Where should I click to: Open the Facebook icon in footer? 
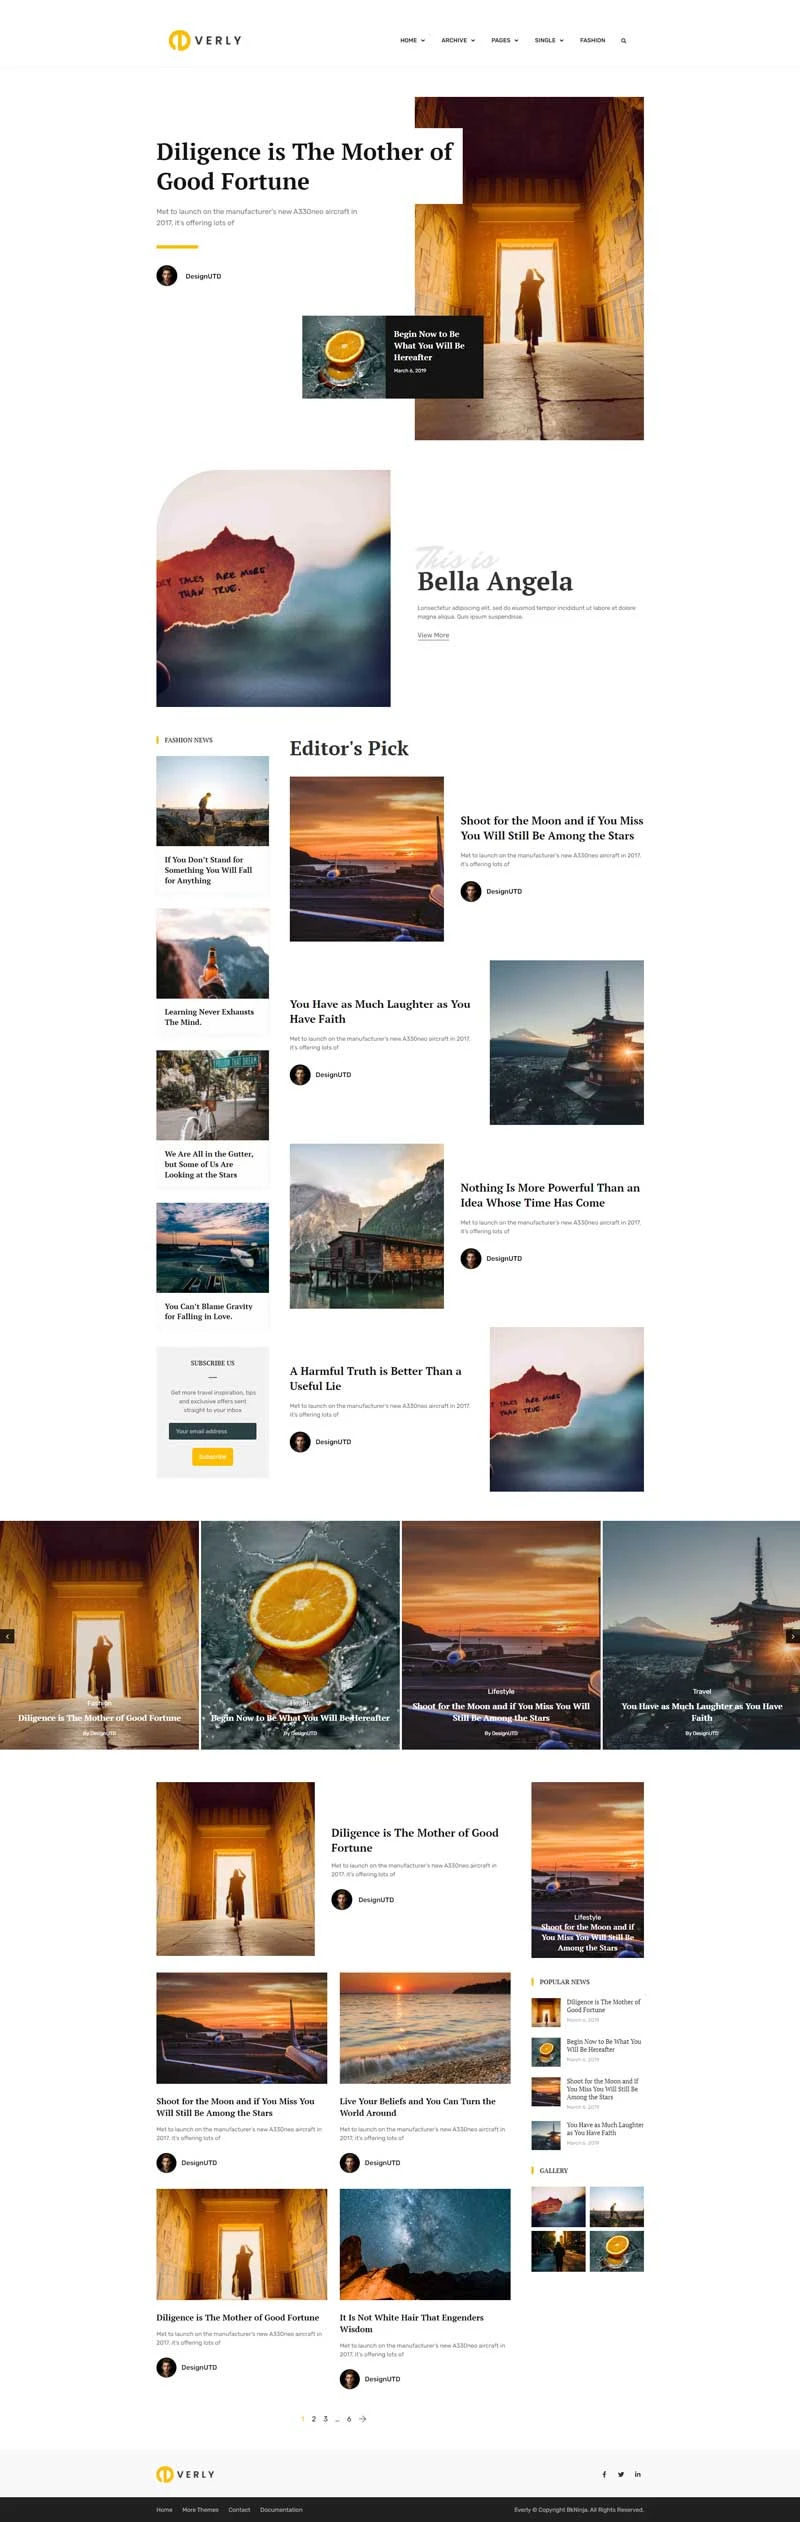(x=604, y=2474)
